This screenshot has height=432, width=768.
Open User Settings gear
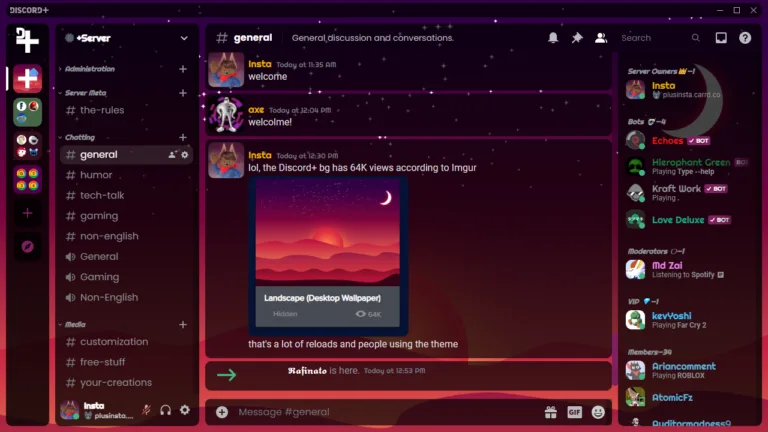pyautogui.click(x=185, y=410)
